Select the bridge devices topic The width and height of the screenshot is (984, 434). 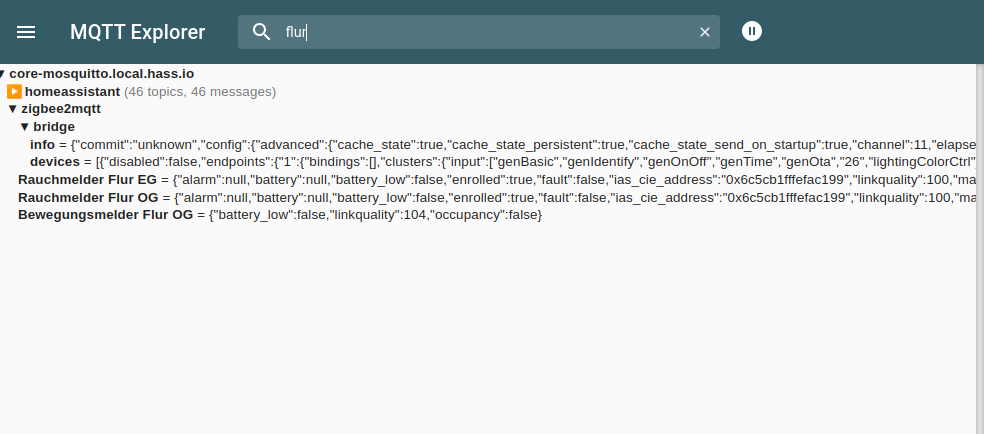[55, 162]
